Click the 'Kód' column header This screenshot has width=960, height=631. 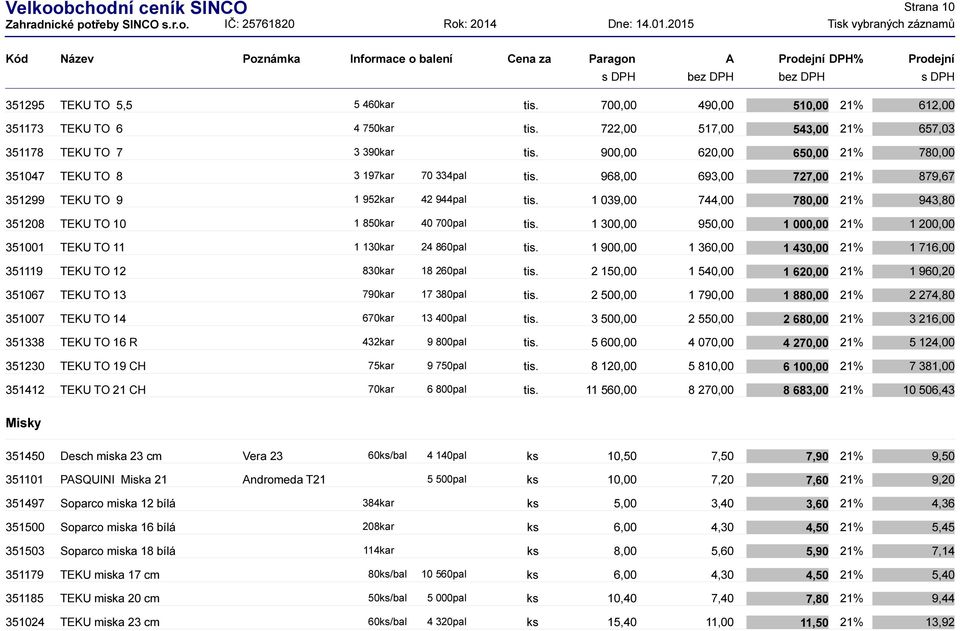pyautogui.click(x=17, y=59)
